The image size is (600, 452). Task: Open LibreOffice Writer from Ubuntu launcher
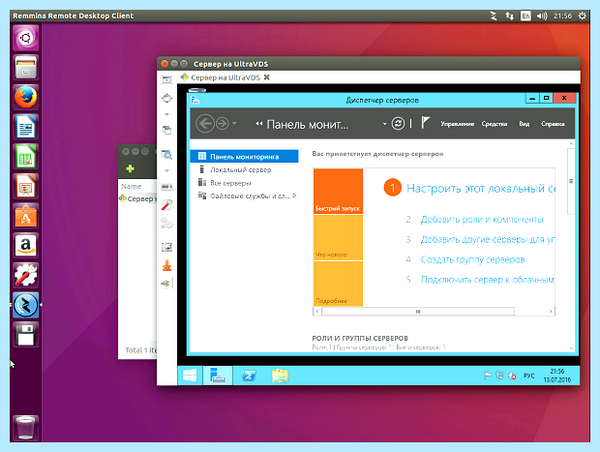(x=26, y=127)
